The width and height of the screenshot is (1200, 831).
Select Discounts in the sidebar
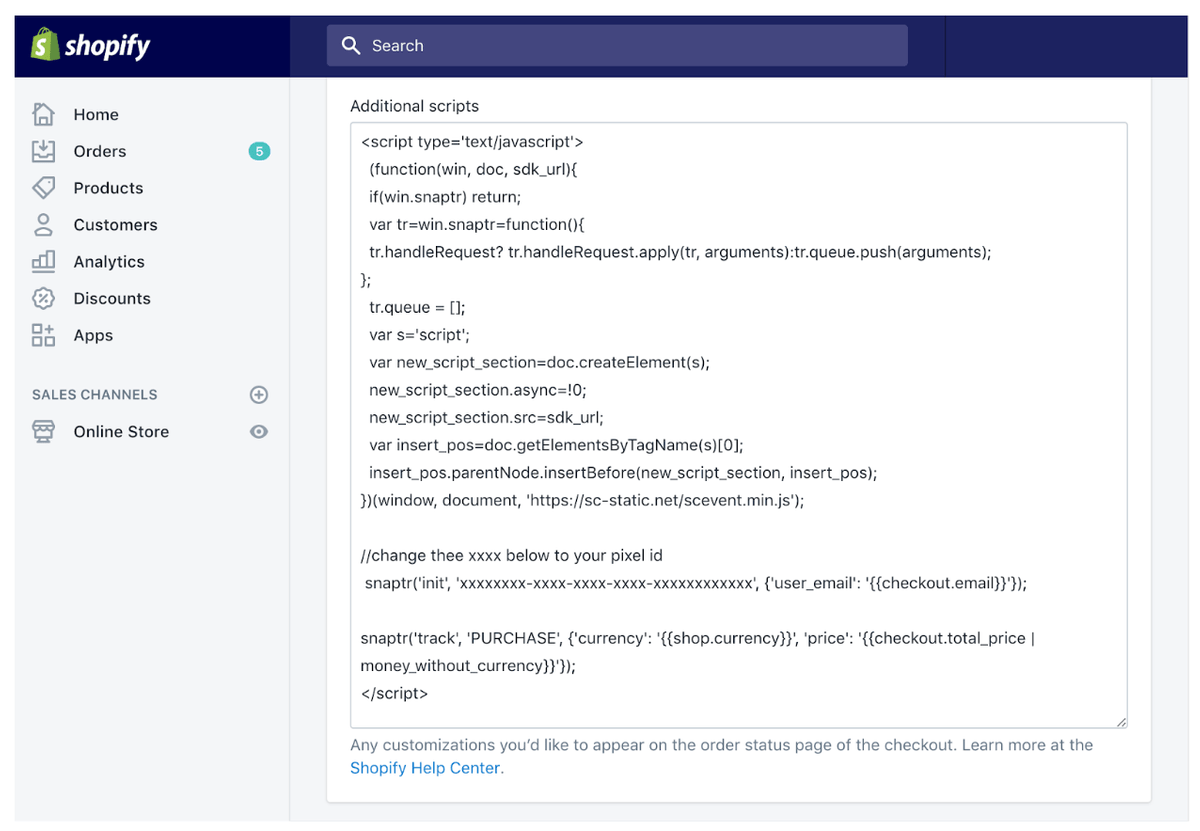coord(112,298)
